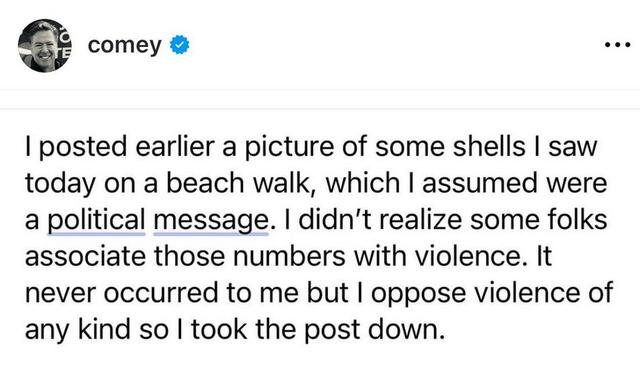Click the word "earlier" in the post
This screenshot has width=640, height=368.
point(175,147)
